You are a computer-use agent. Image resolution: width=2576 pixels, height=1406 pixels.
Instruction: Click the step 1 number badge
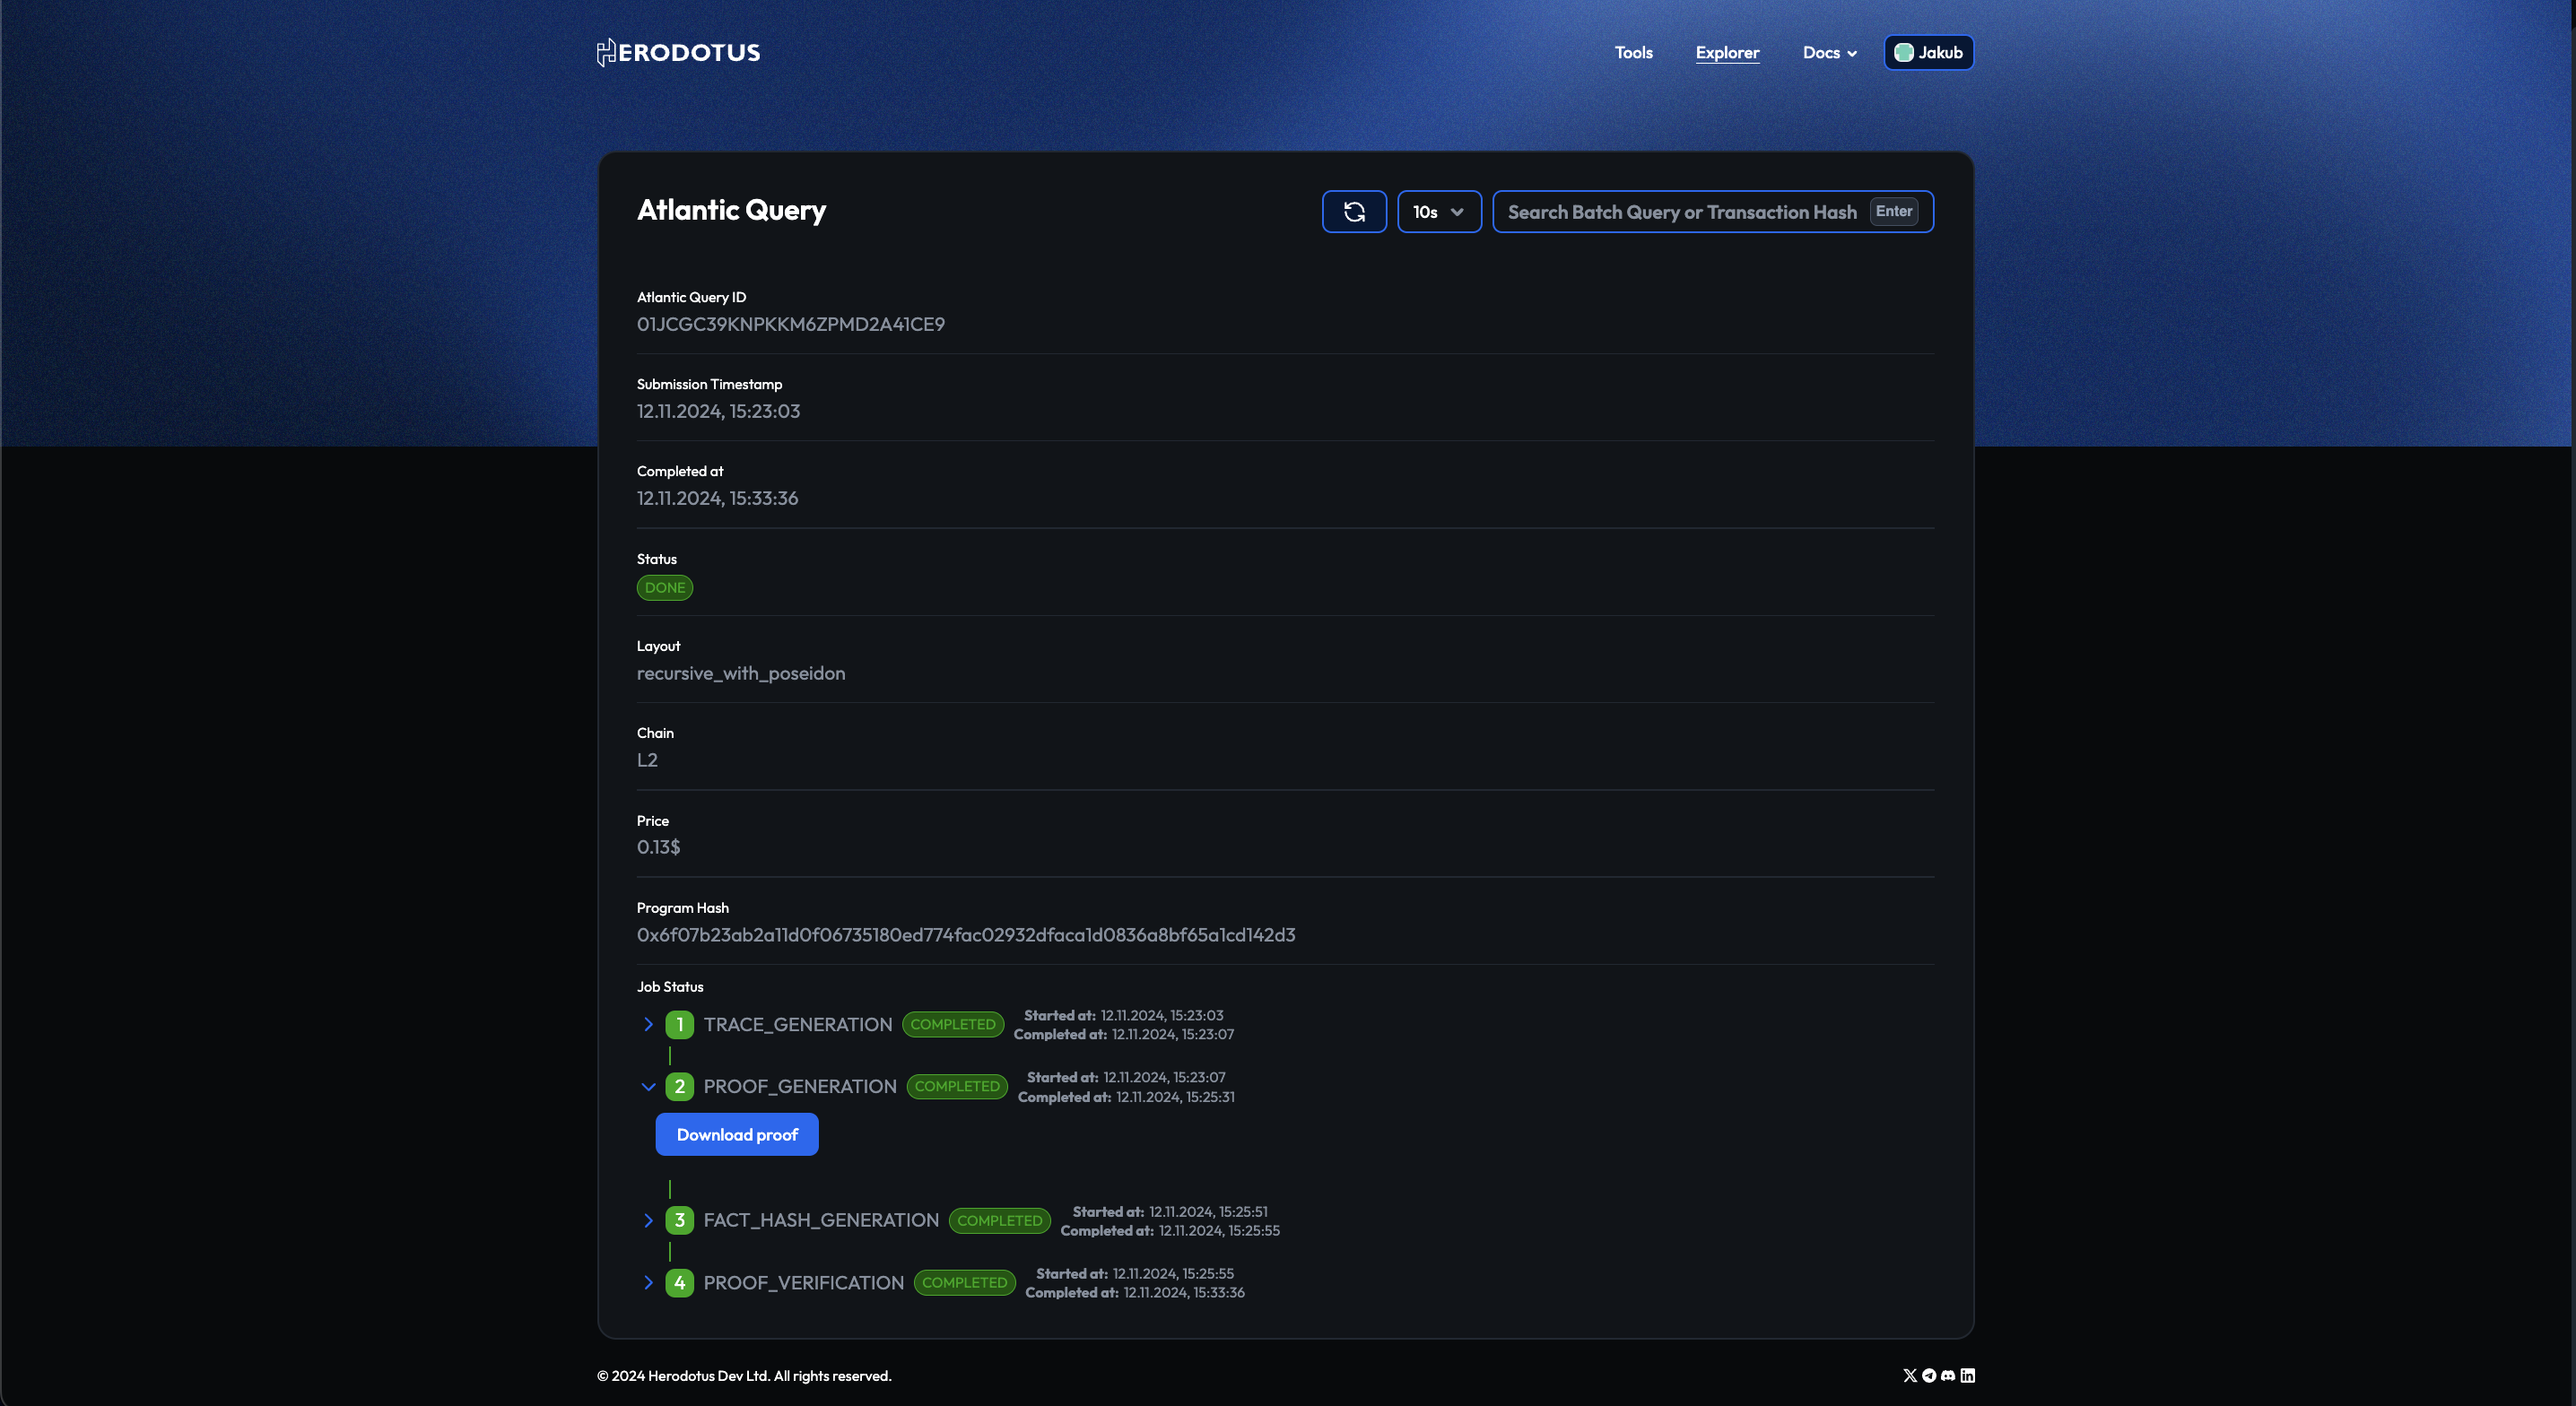[679, 1025]
